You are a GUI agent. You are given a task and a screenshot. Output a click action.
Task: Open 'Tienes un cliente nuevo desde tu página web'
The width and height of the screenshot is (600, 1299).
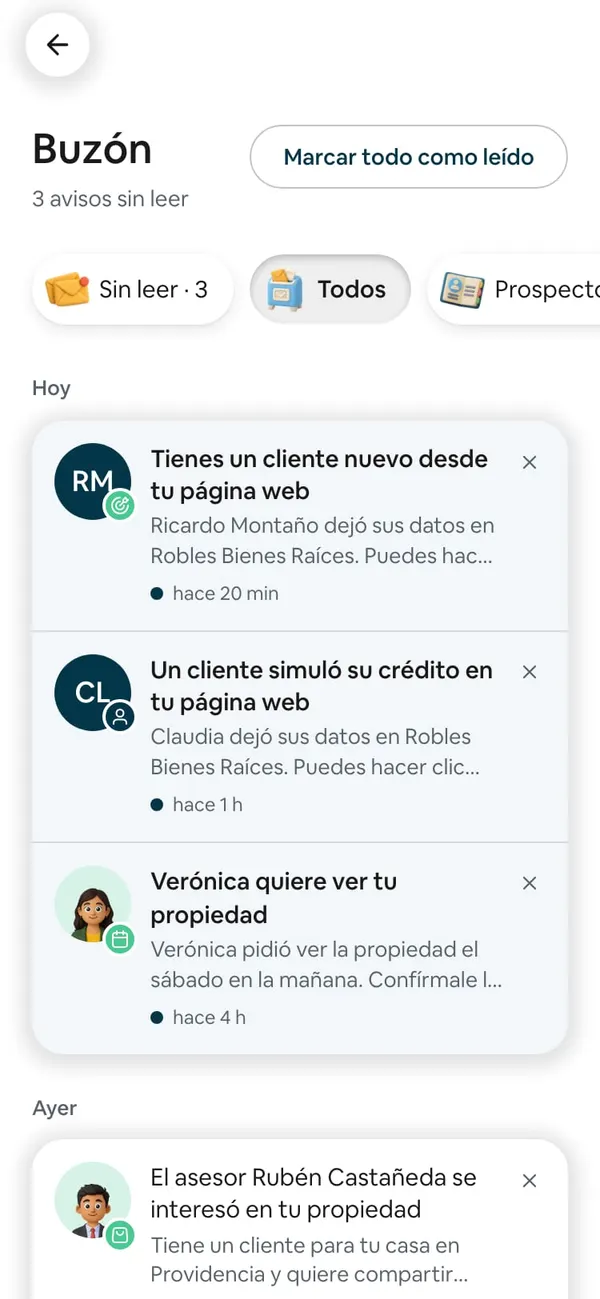point(300,526)
